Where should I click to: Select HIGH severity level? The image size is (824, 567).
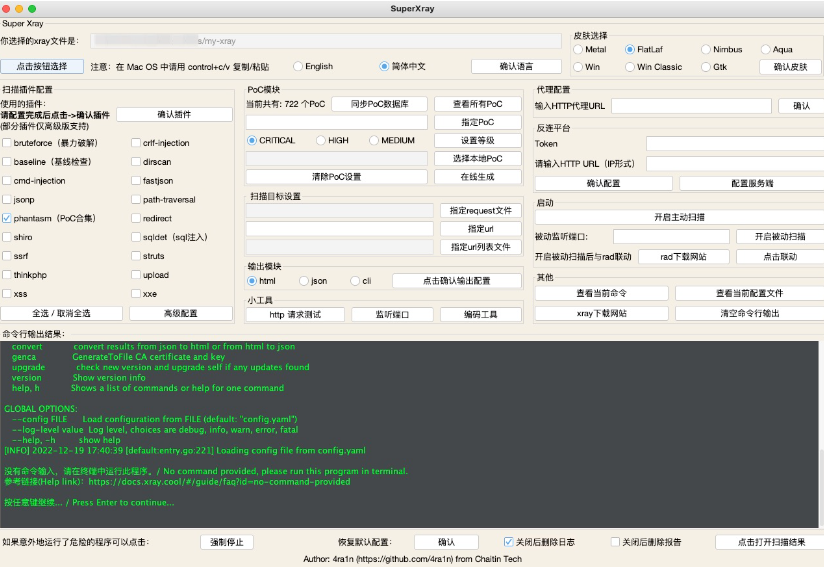(x=321, y=141)
